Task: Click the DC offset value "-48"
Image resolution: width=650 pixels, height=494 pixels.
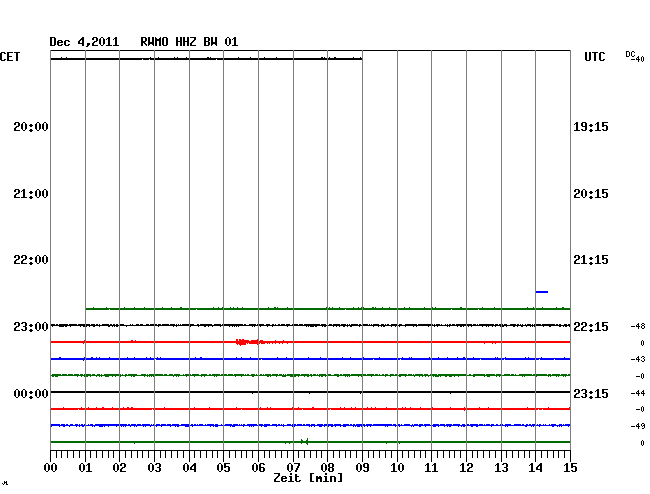Action: (x=638, y=326)
